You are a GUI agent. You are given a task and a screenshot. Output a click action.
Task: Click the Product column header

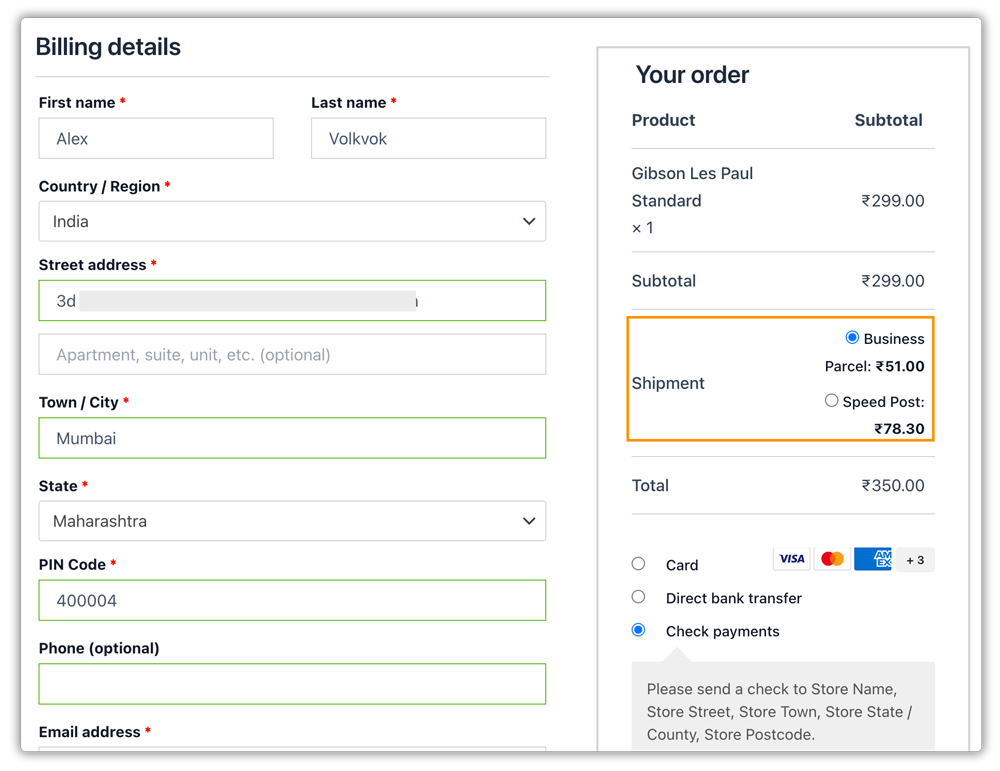coord(663,120)
